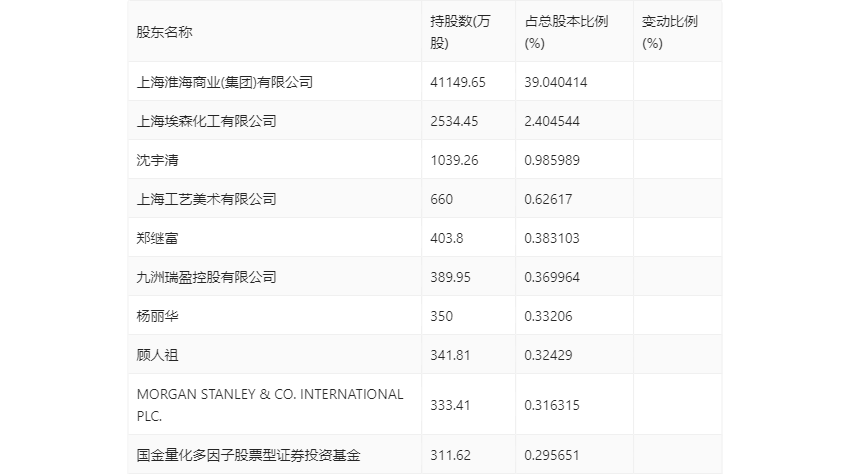The height and width of the screenshot is (474, 850).
Task: Click the value 311.62
Action: click(x=450, y=455)
